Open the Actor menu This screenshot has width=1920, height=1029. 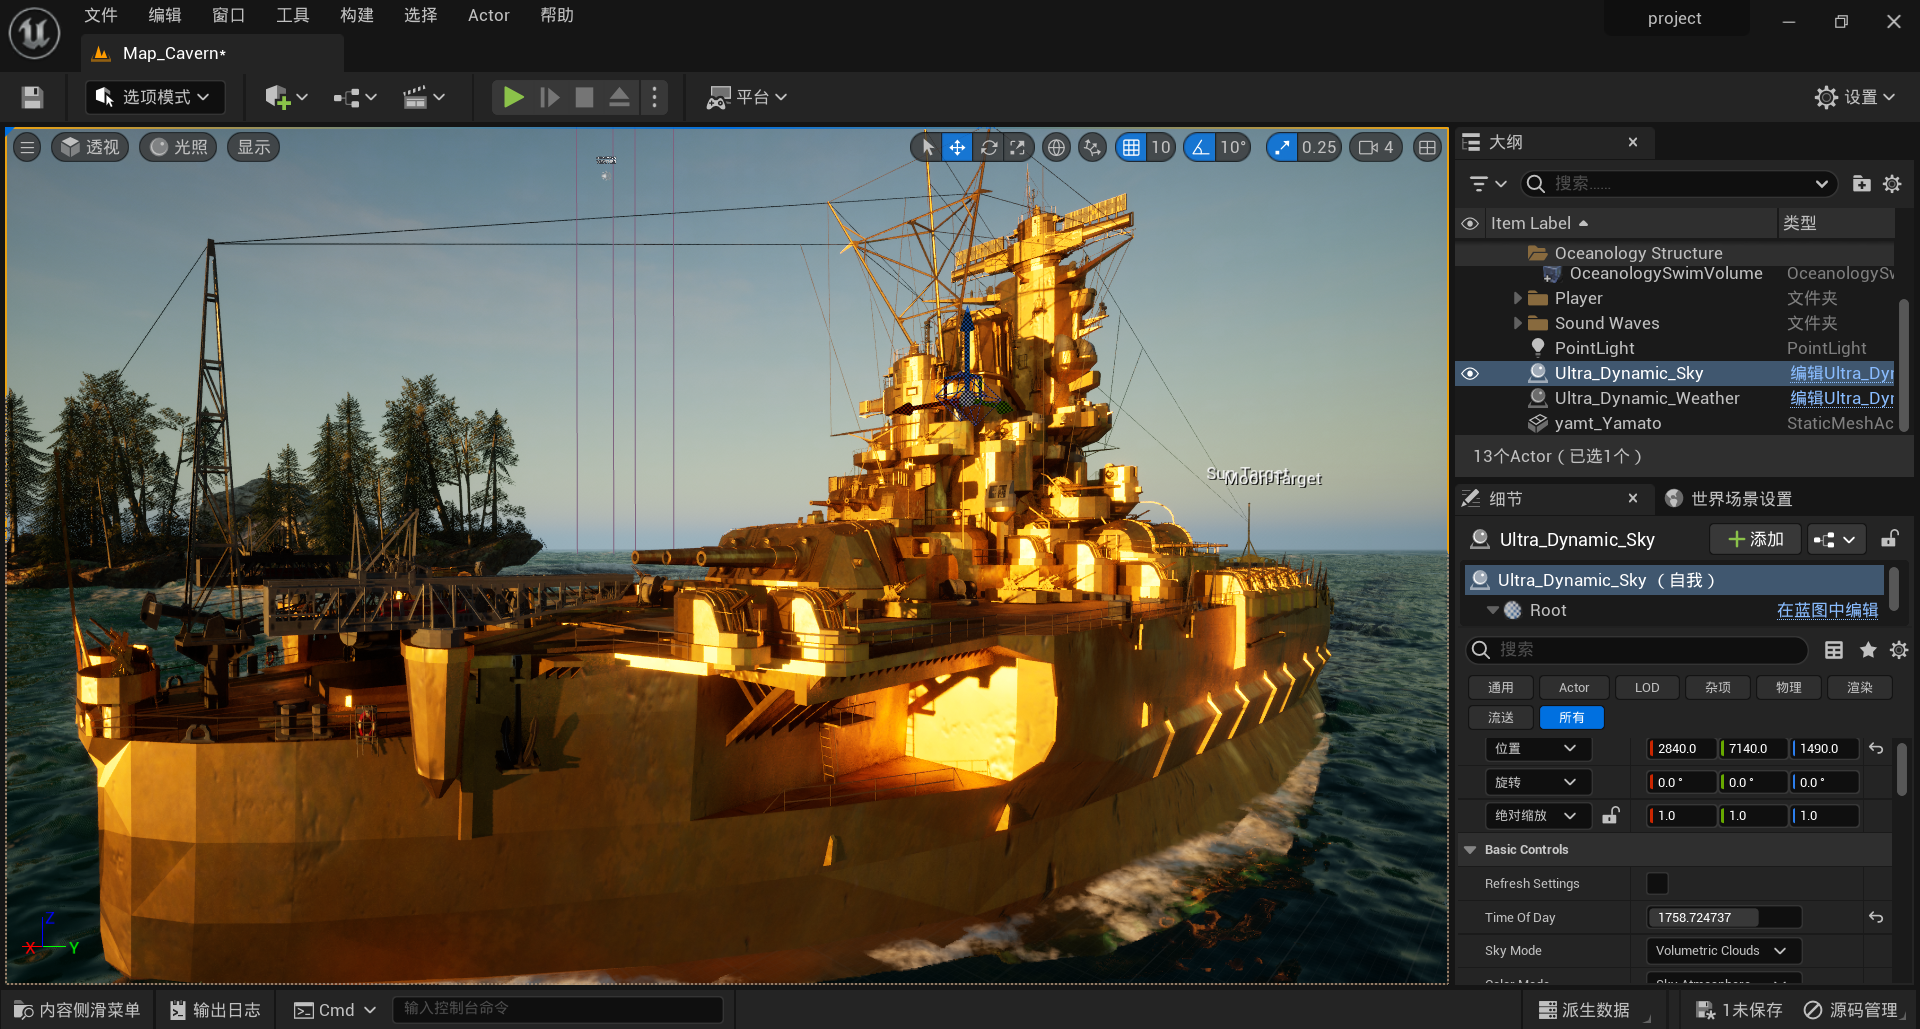click(x=489, y=15)
